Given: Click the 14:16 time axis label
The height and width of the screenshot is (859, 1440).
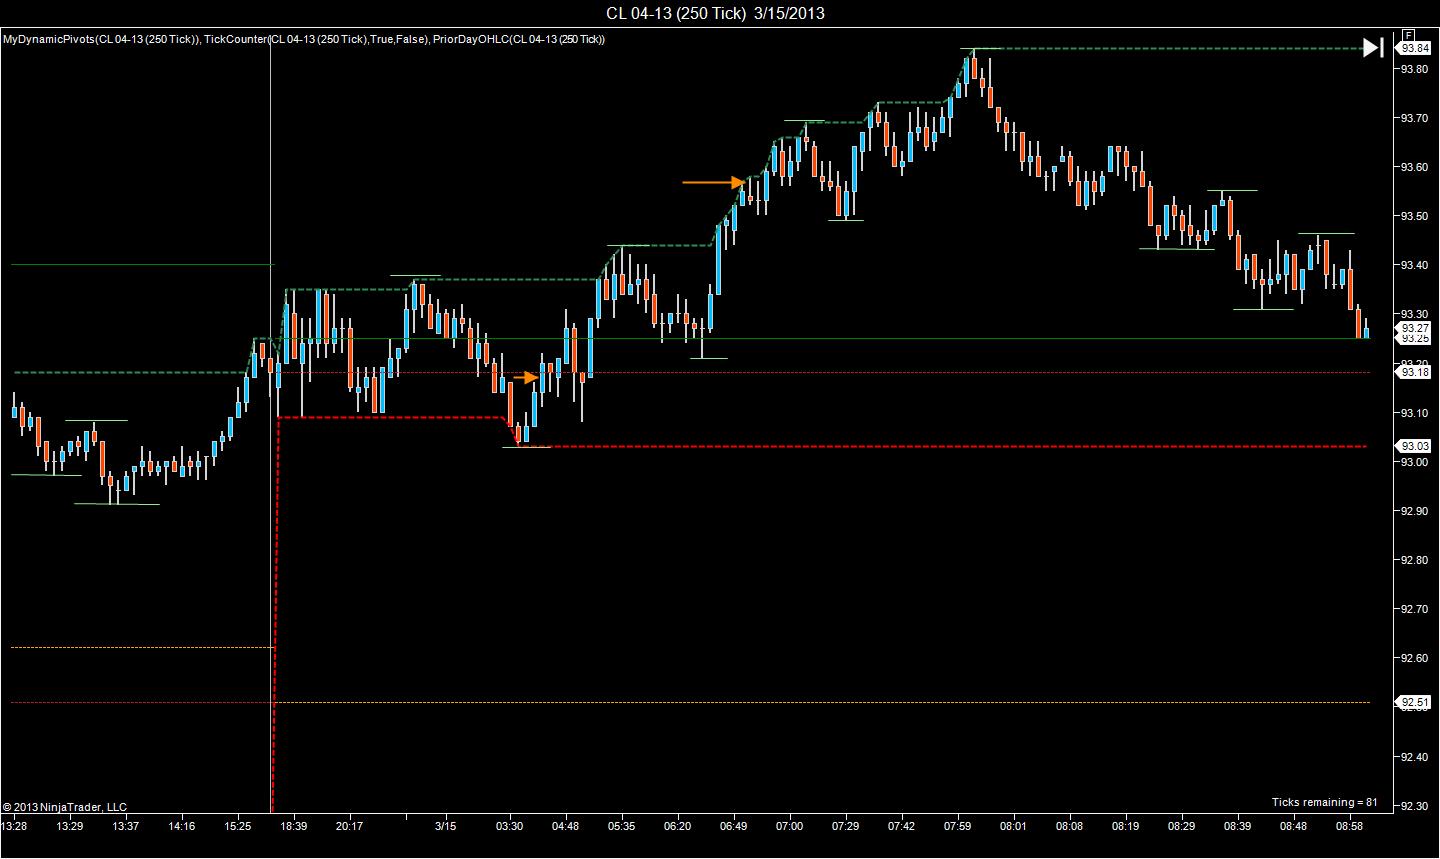Looking at the screenshot, I should [182, 827].
